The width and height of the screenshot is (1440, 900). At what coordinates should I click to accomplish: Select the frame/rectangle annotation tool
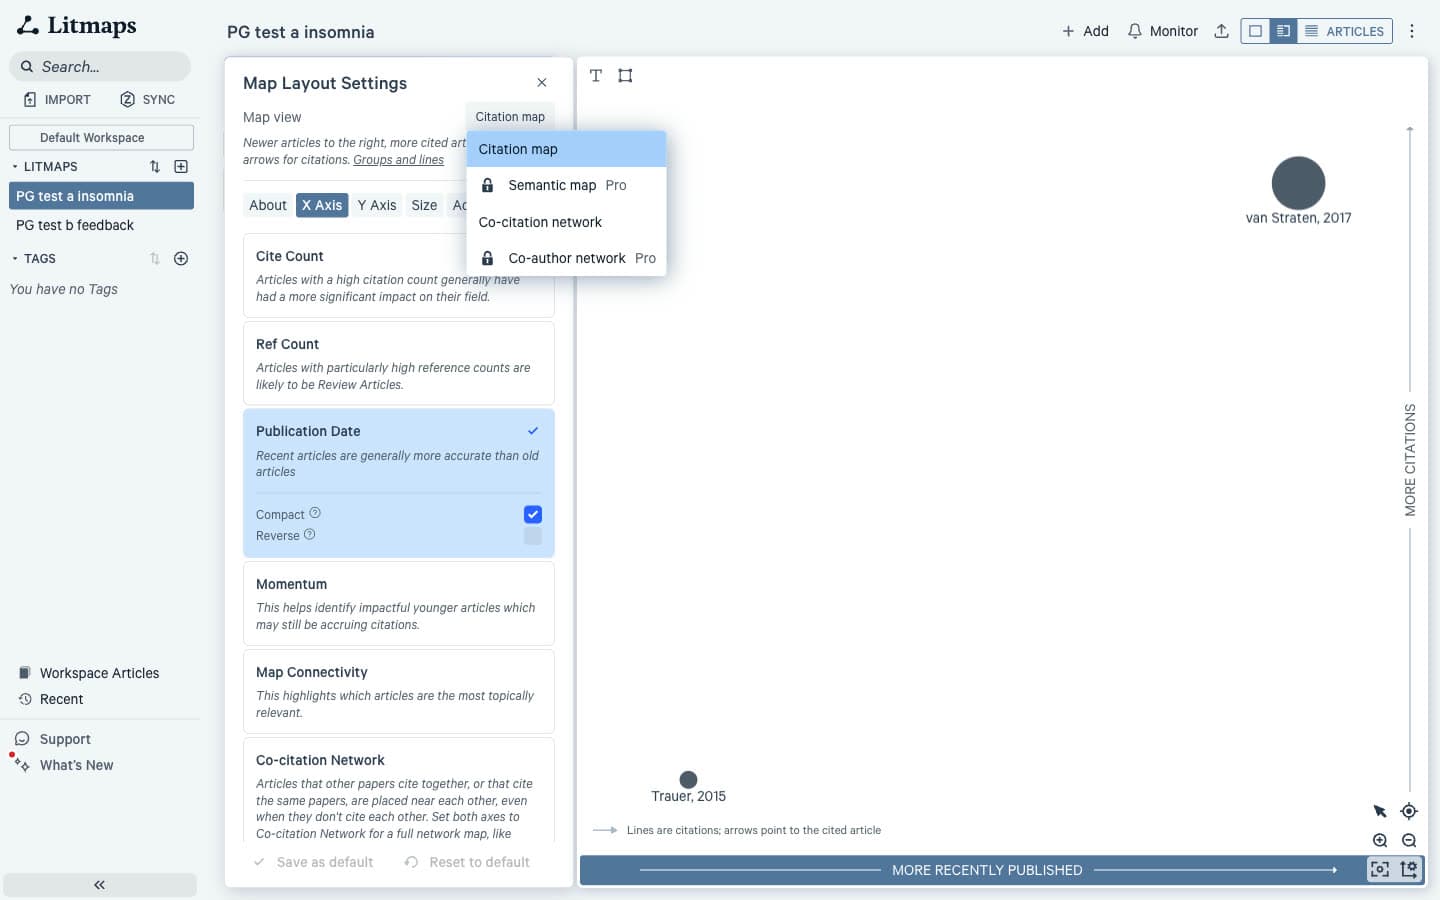tap(625, 75)
